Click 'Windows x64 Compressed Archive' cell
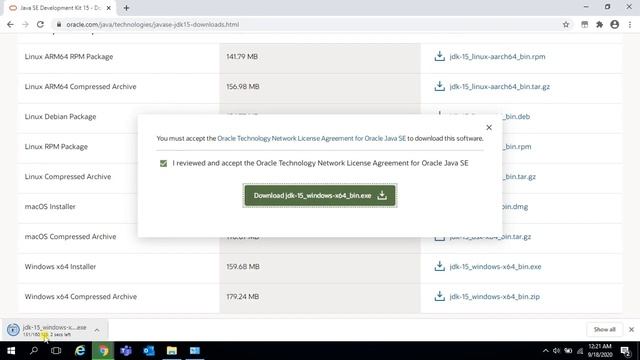Viewport: 640px width, 360px height. pos(118,297)
